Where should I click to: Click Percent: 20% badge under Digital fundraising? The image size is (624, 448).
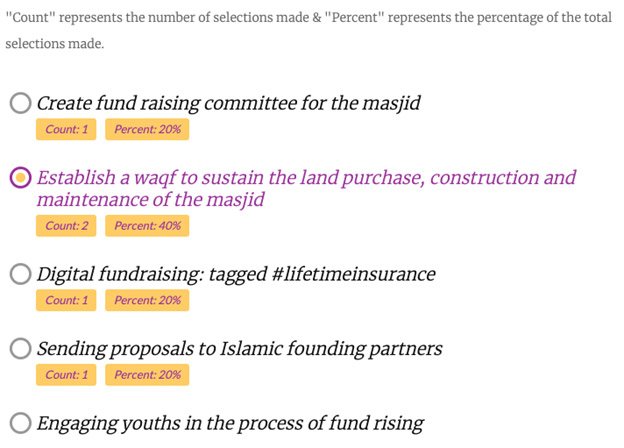(147, 300)
